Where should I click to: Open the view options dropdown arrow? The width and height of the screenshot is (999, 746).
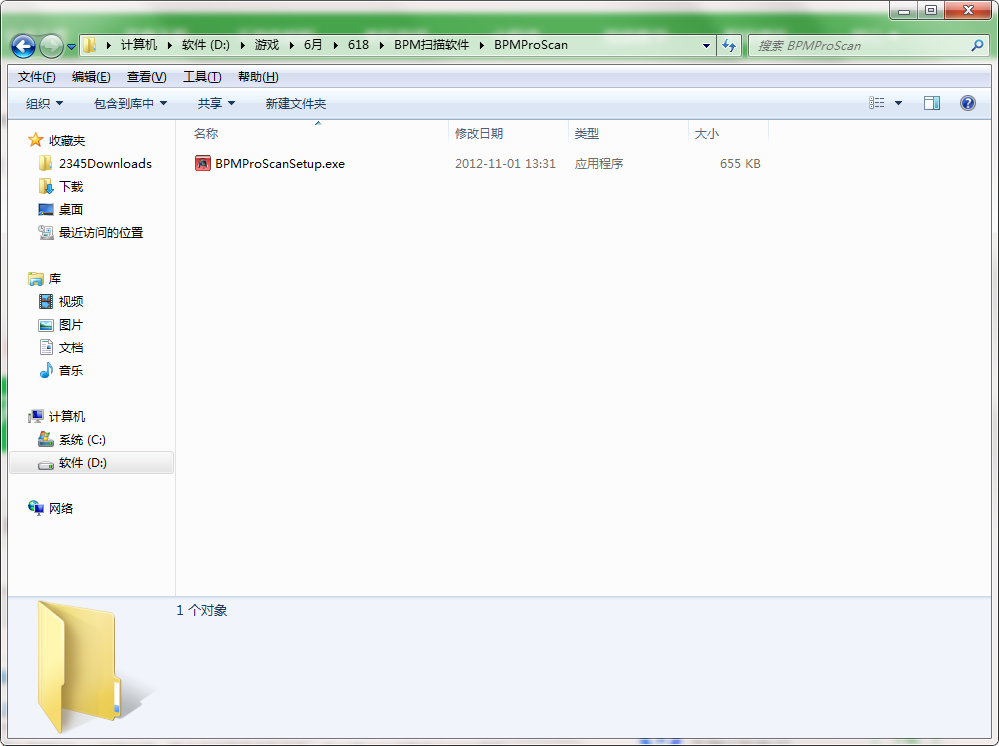pos(898,103)
